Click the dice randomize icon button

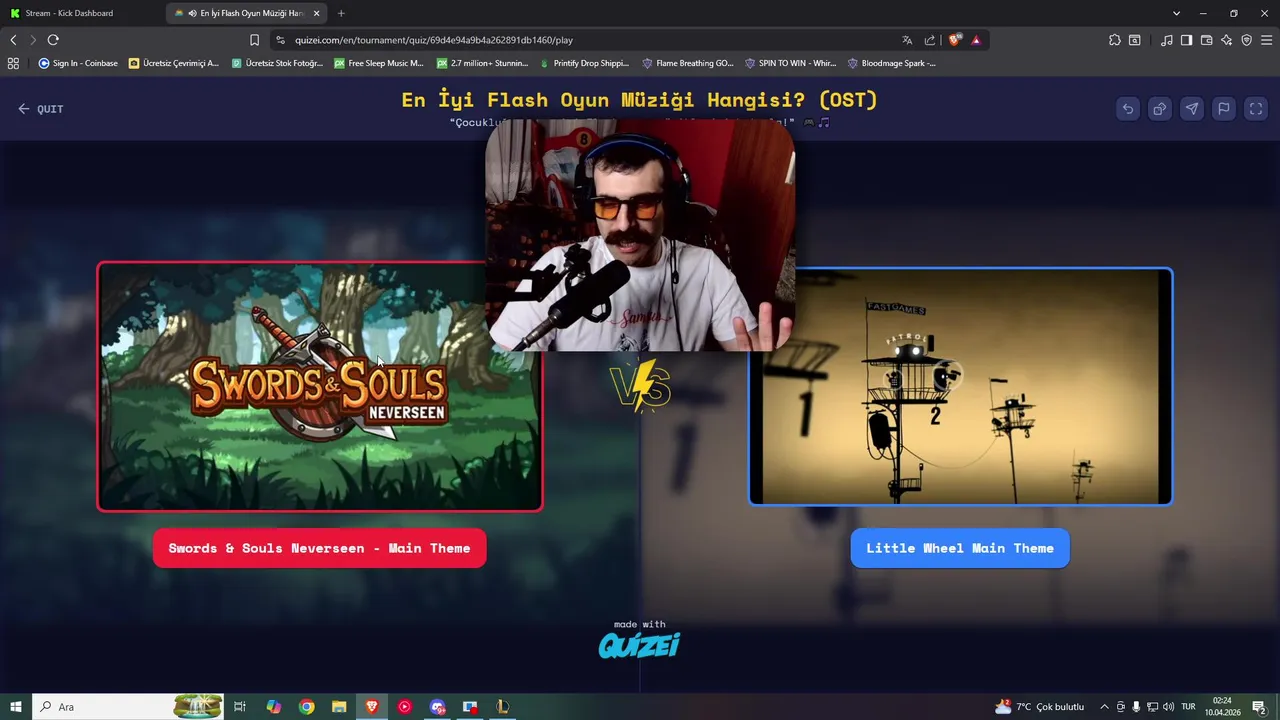tap(1160, 109)
